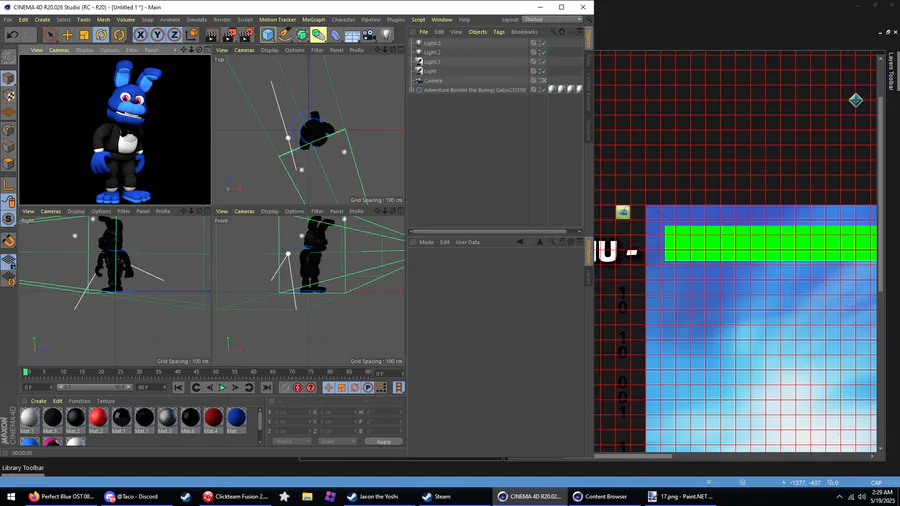Screen dimensions: 900x506
Task: Toggle the coordinate system icon
Action: pyautogui.click(x=192, y=35)
